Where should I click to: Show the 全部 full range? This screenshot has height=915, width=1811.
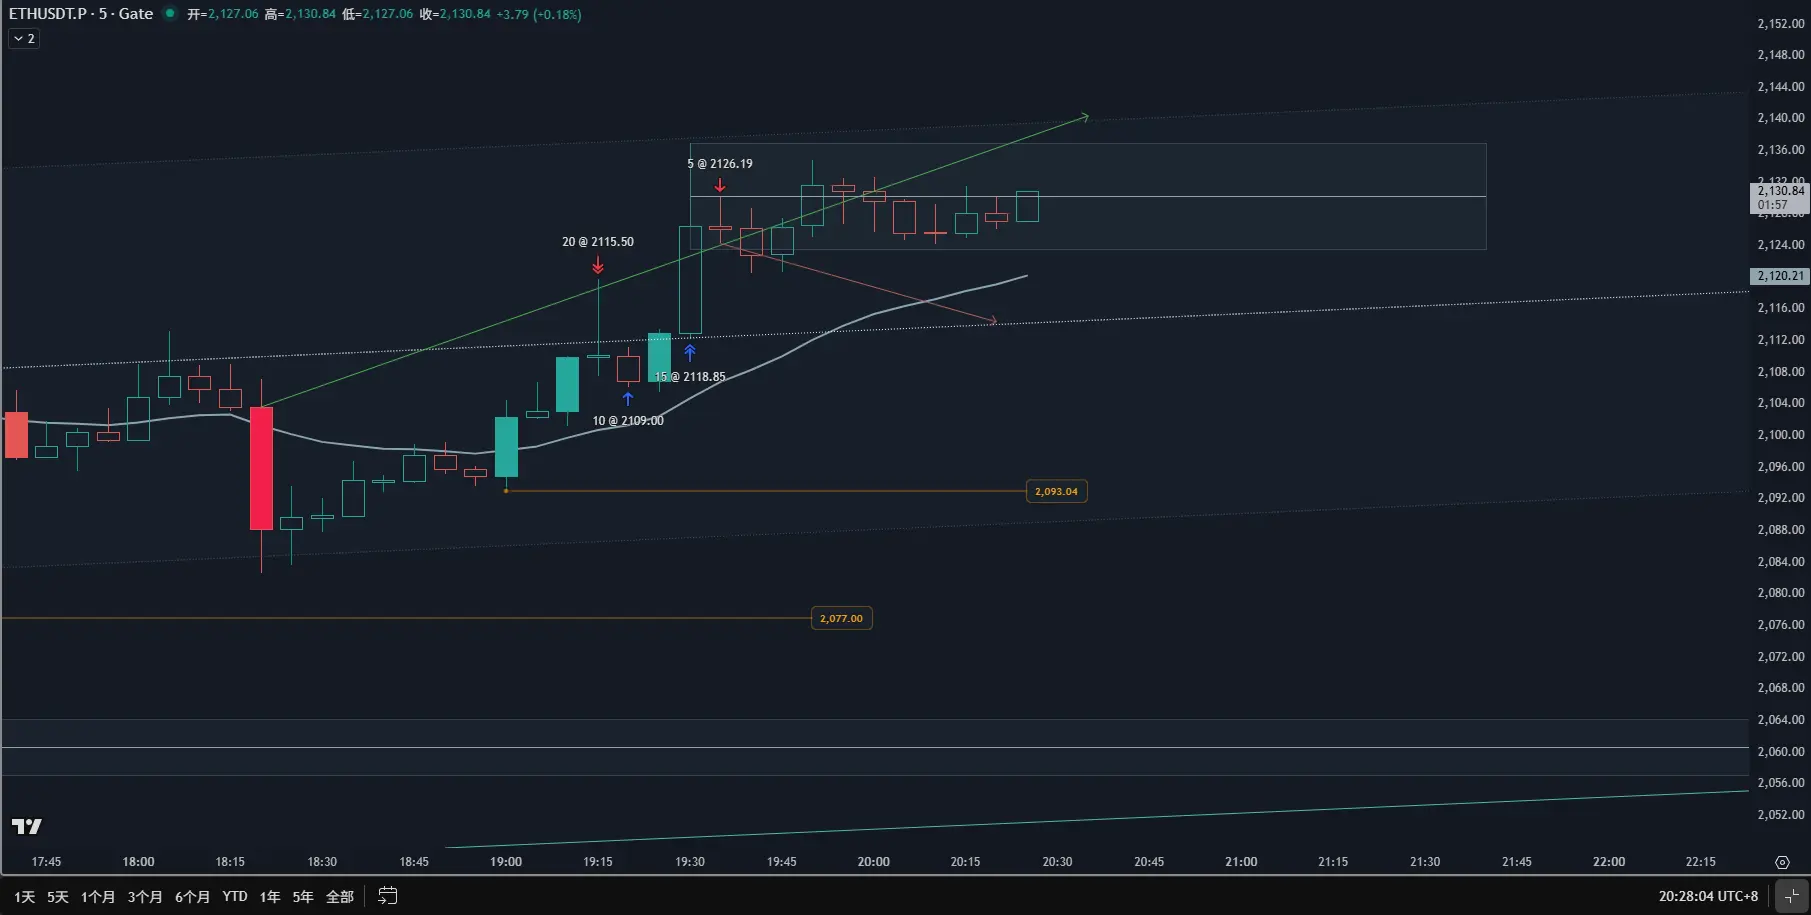tap(340, 897)
